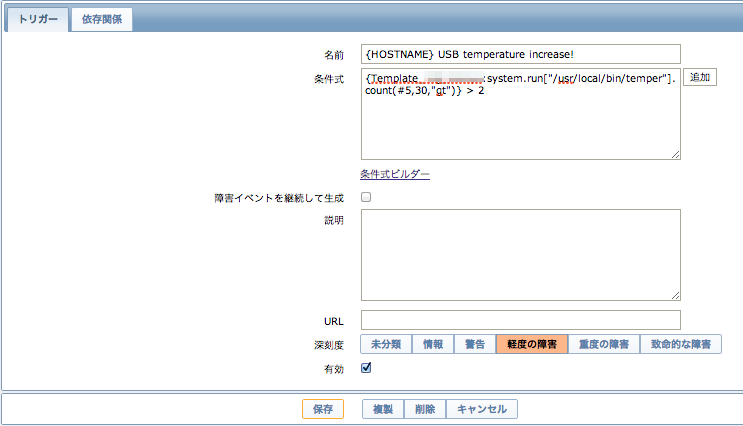Open the 条件式ビルダー link
Screen dimensions: 743x426
pyautogui.click(x=395, y=174)
